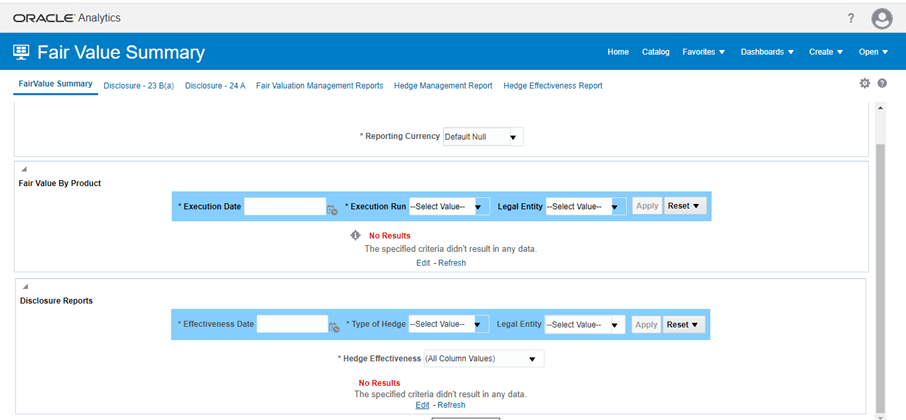
Task: Collapse the Fair Value By Product section
Action: 24,170
